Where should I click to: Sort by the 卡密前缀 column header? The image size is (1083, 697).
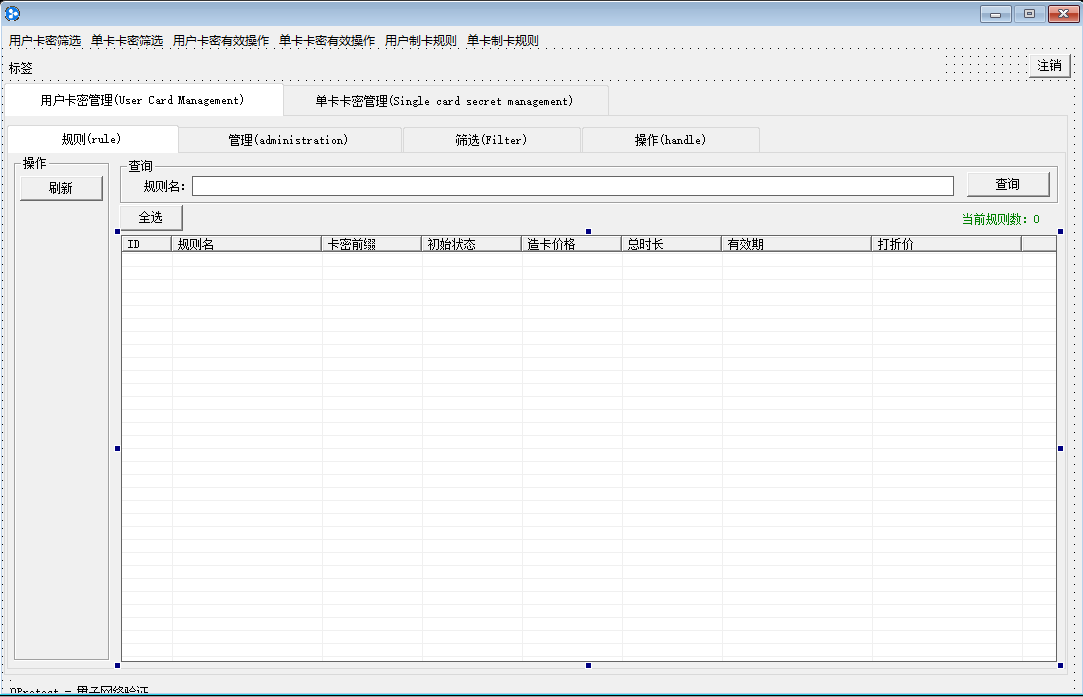(x=371, y=244)
